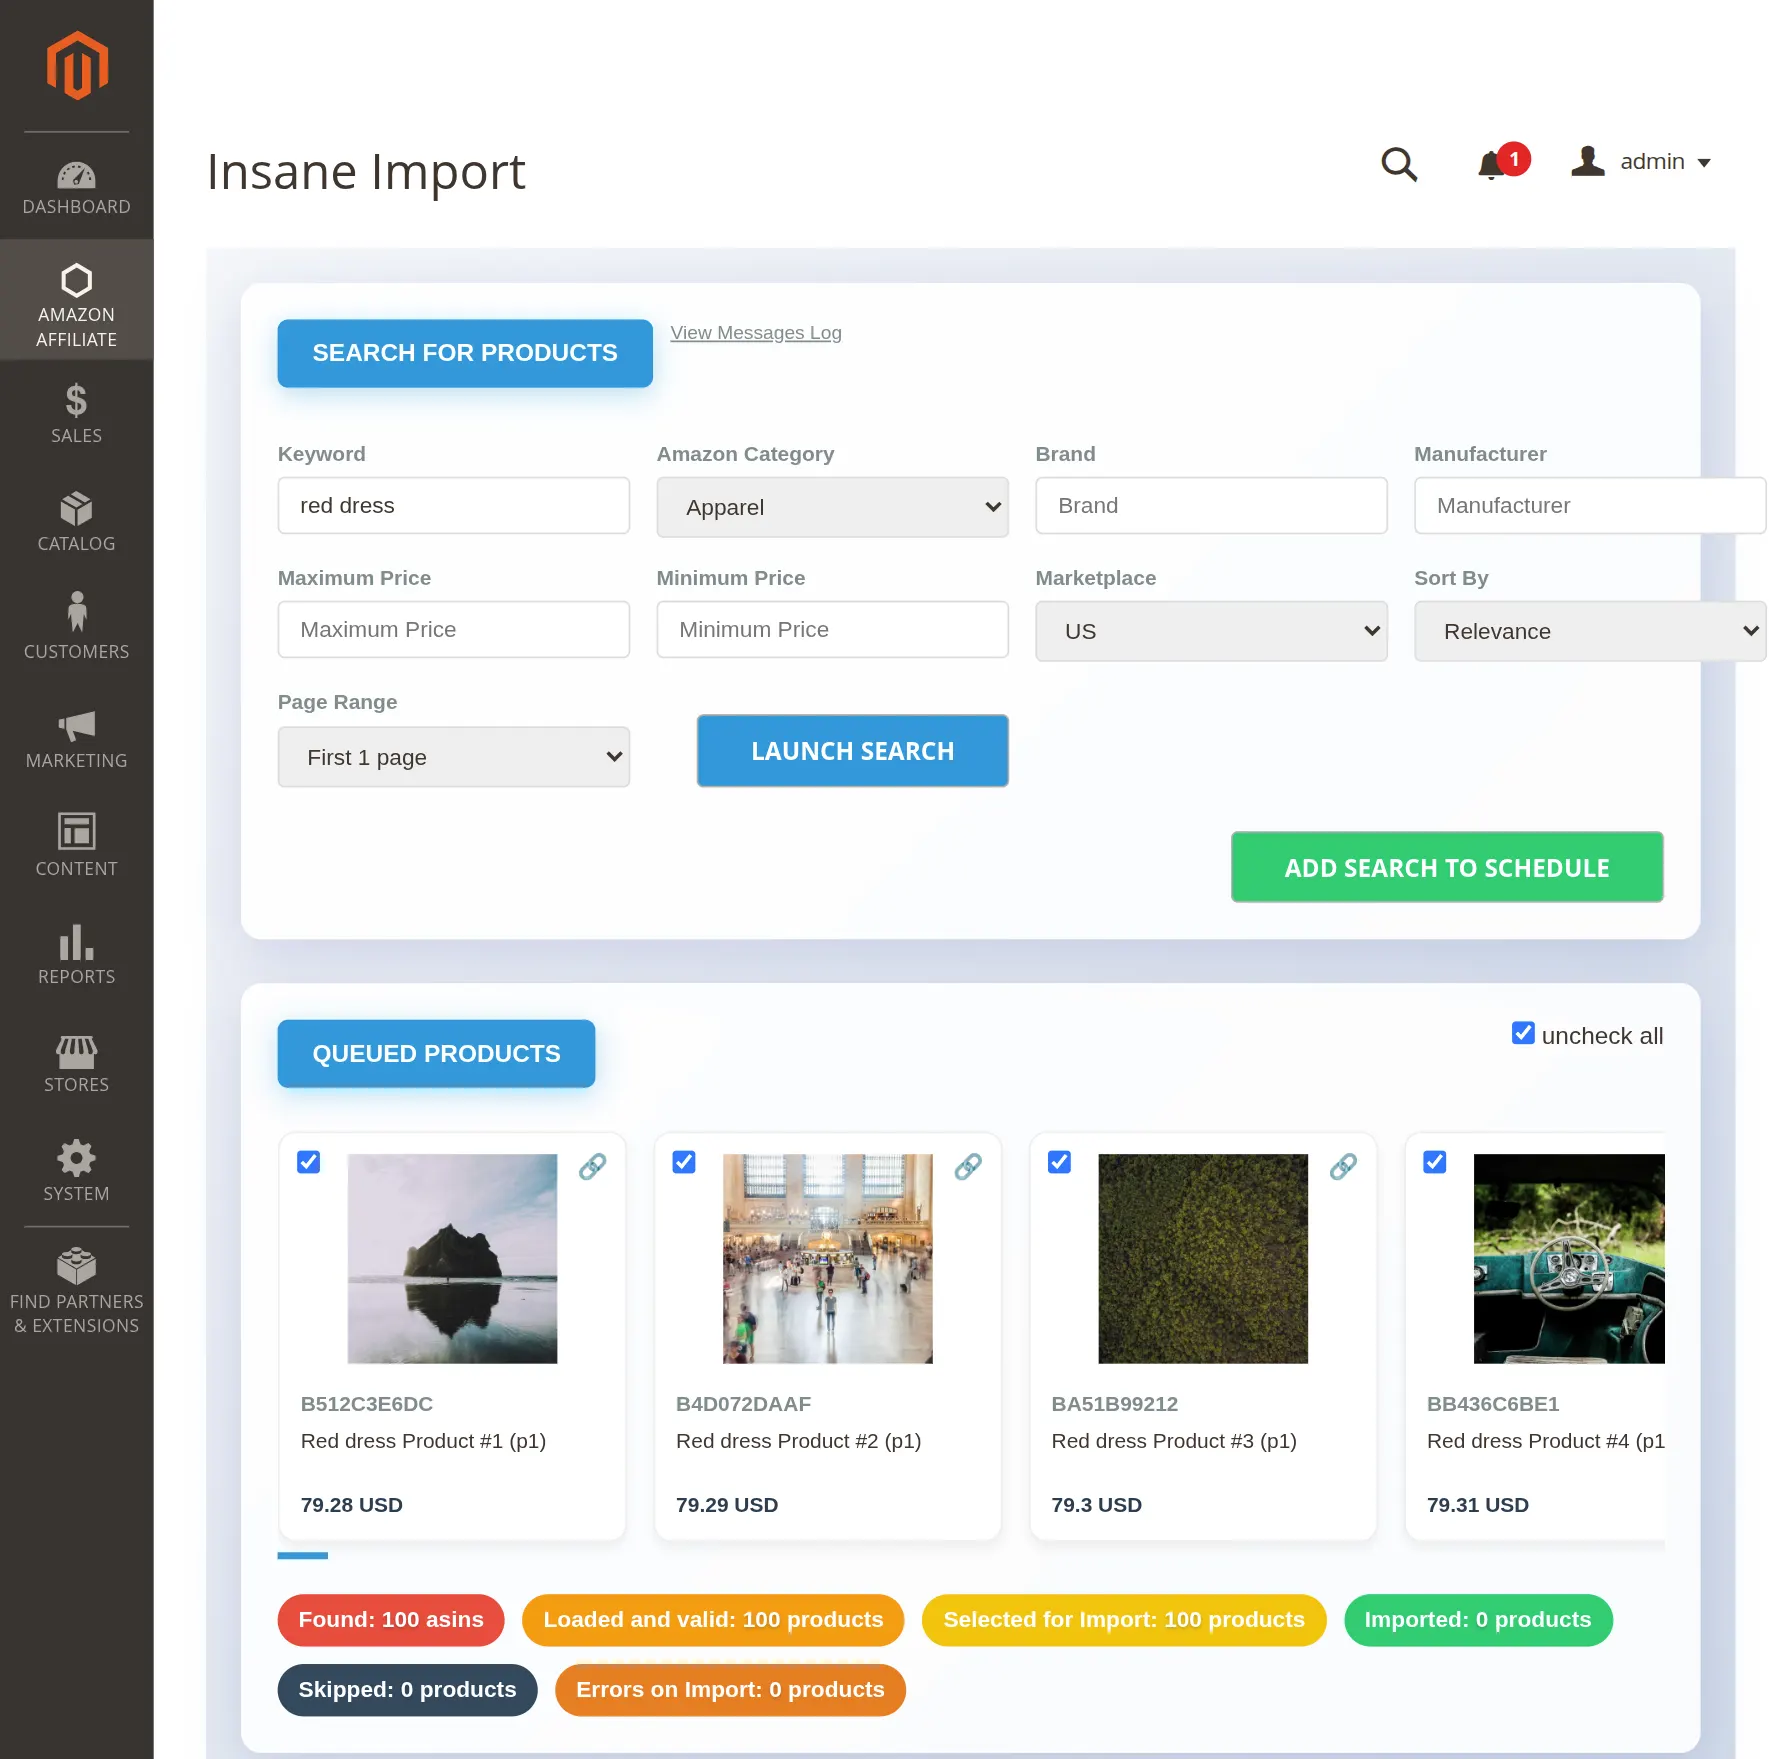Focus the Maximum Price input field
The height and width of the screenshot is (1759, 1788).
click(x=454, y=630)
